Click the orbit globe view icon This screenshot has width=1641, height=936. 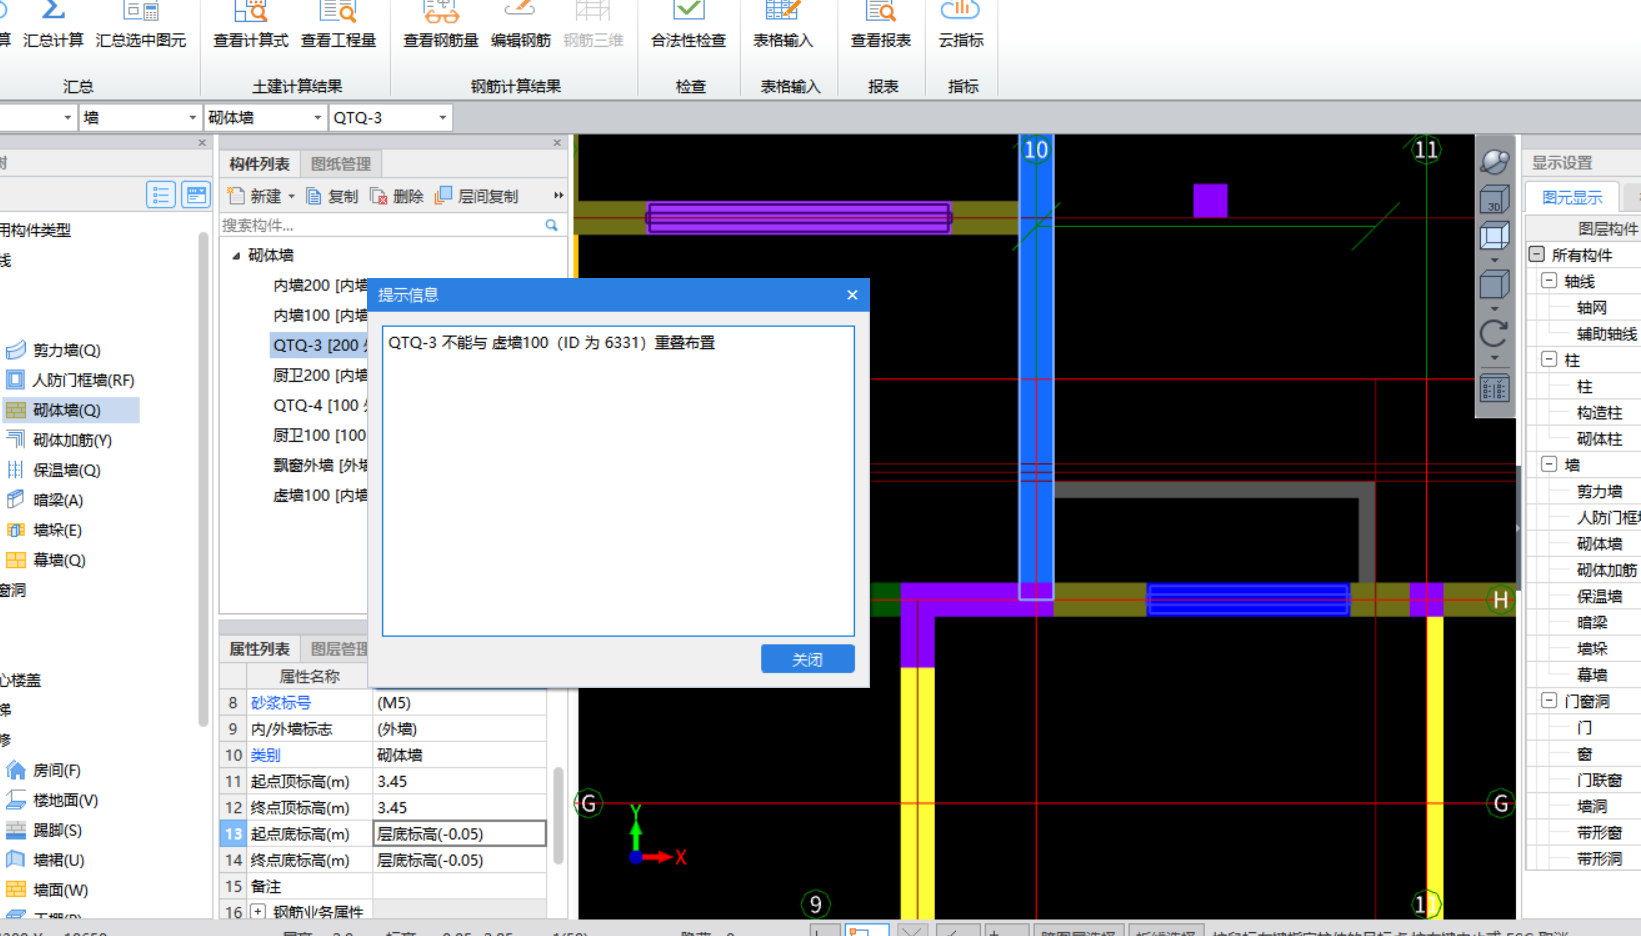[1494, 161]
